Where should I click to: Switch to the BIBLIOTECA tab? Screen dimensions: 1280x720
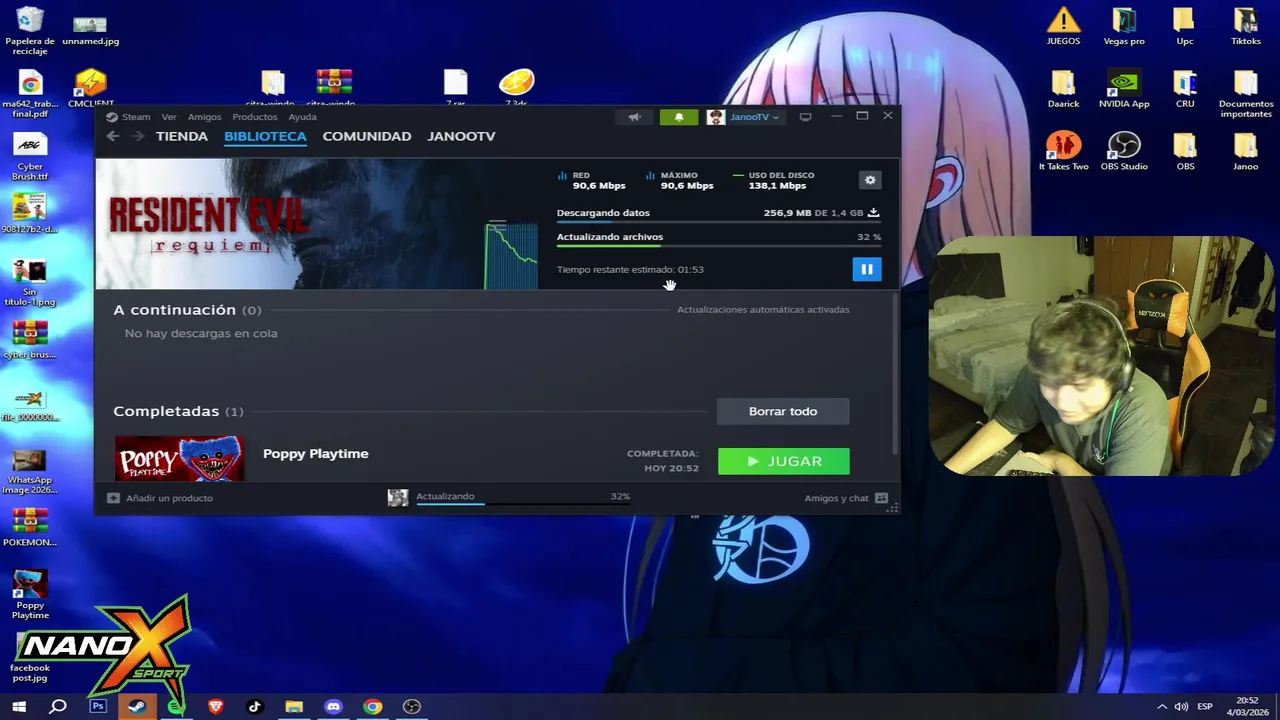(265, 136)
